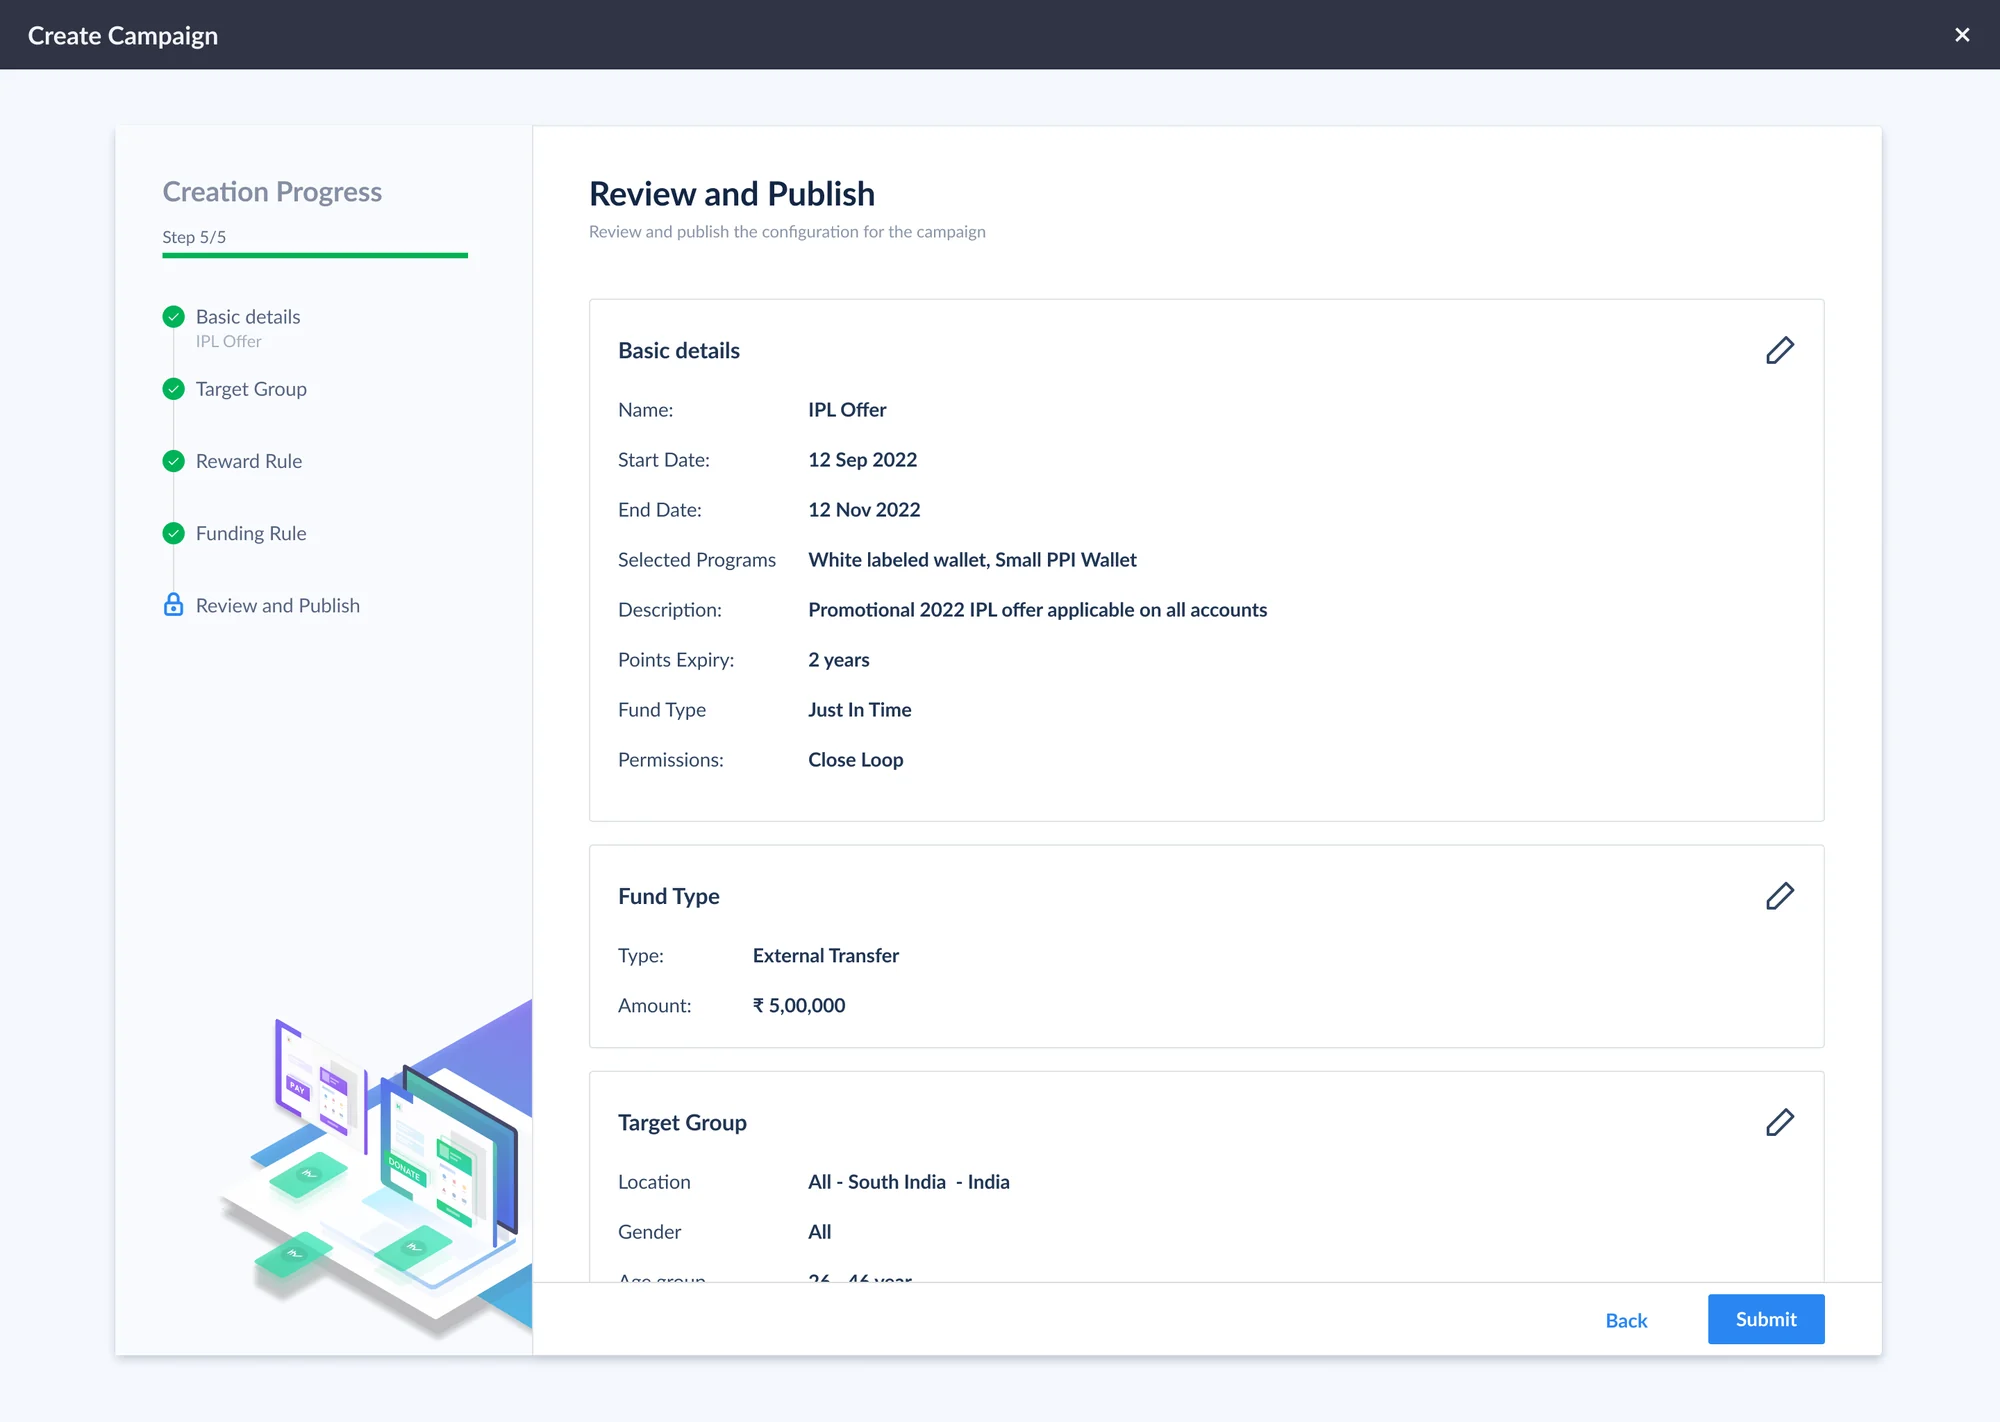
Task: Click the Reward Rule green checkmark icon
Action: pos(174,461)
